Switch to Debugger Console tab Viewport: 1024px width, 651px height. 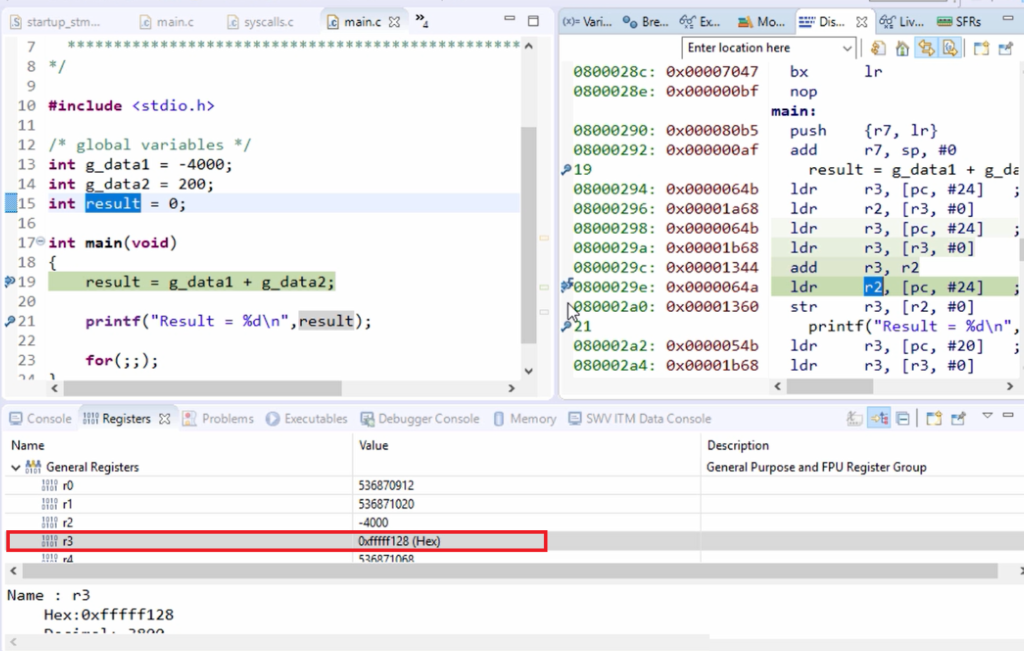[420, 419]
